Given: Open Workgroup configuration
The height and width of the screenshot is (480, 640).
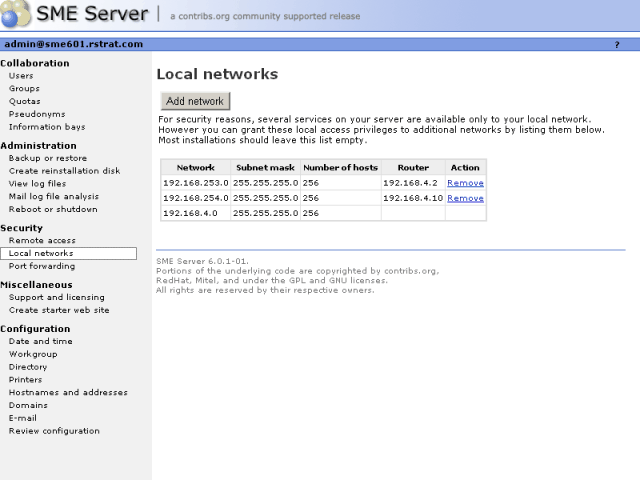Looking at the screenshot, I should (33, 354).
